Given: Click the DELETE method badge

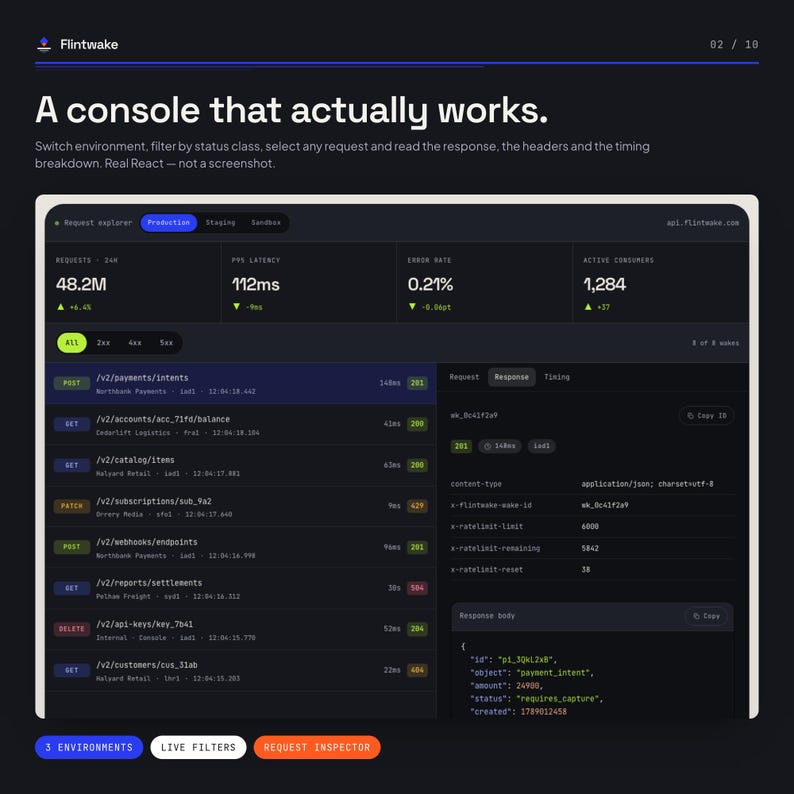Looking at the screenshot, I should click(72, 629).
